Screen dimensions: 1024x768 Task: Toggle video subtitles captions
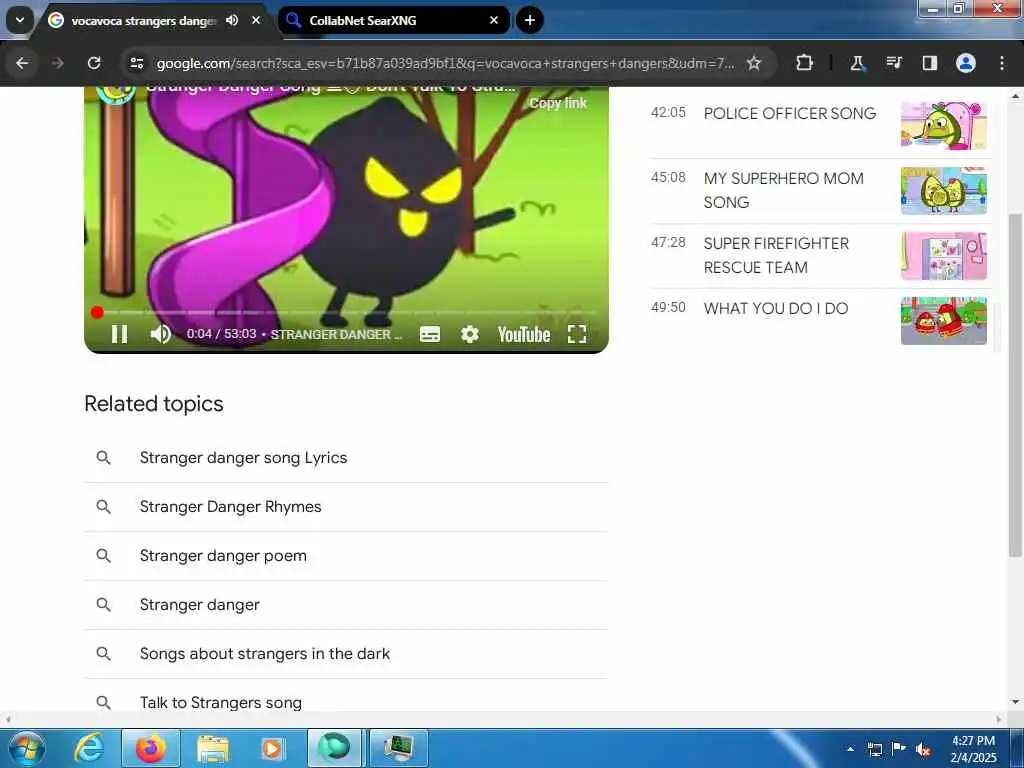click(x=430, y=334)
